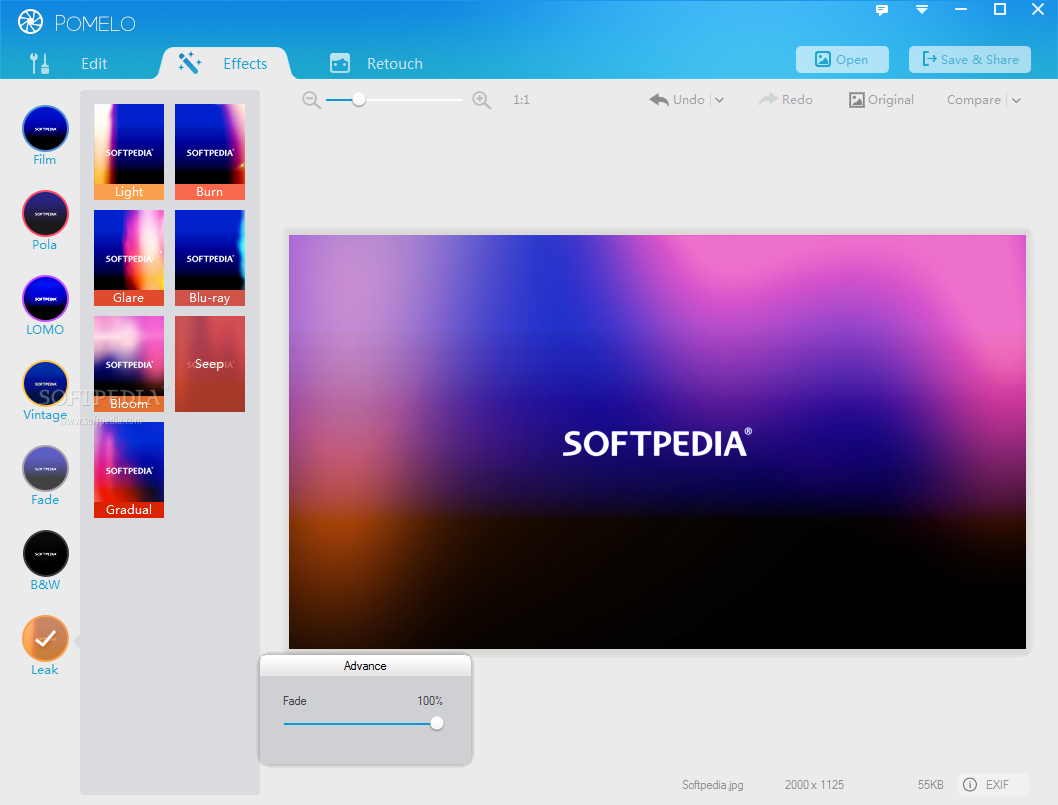Click the zoom in magnifier icon
The image size is (1058, 805).
(x=481, y=100)
